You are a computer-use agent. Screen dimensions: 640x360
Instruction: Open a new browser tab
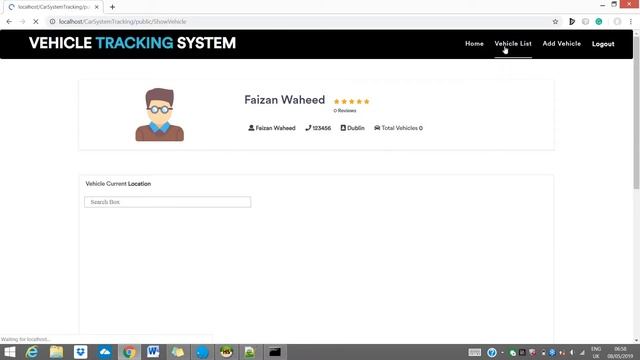coord(112,7)
